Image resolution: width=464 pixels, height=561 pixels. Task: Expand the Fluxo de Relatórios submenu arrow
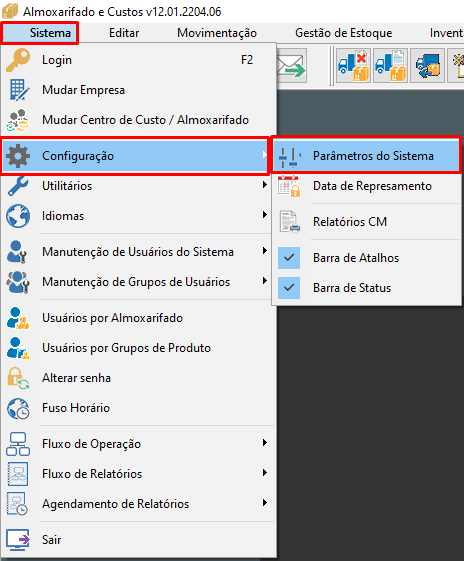pos(264,473)
